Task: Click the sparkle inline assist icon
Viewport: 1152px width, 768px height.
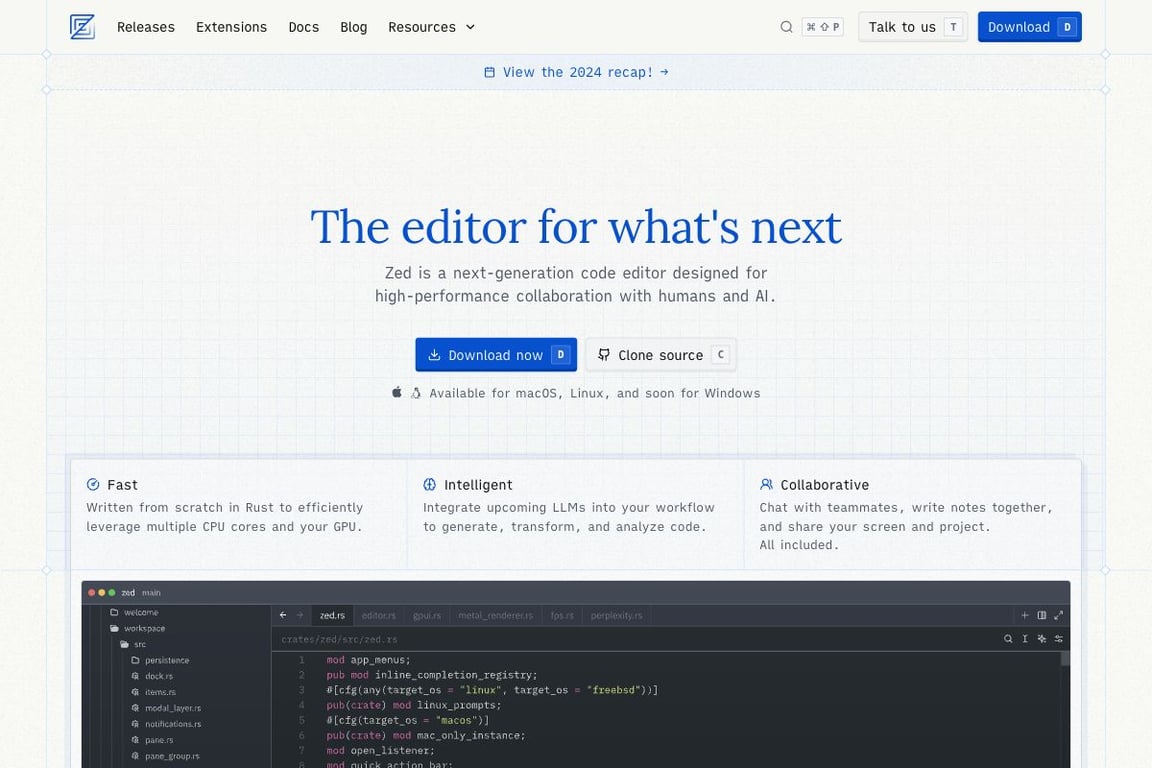Action: [x=1042, y=639]
